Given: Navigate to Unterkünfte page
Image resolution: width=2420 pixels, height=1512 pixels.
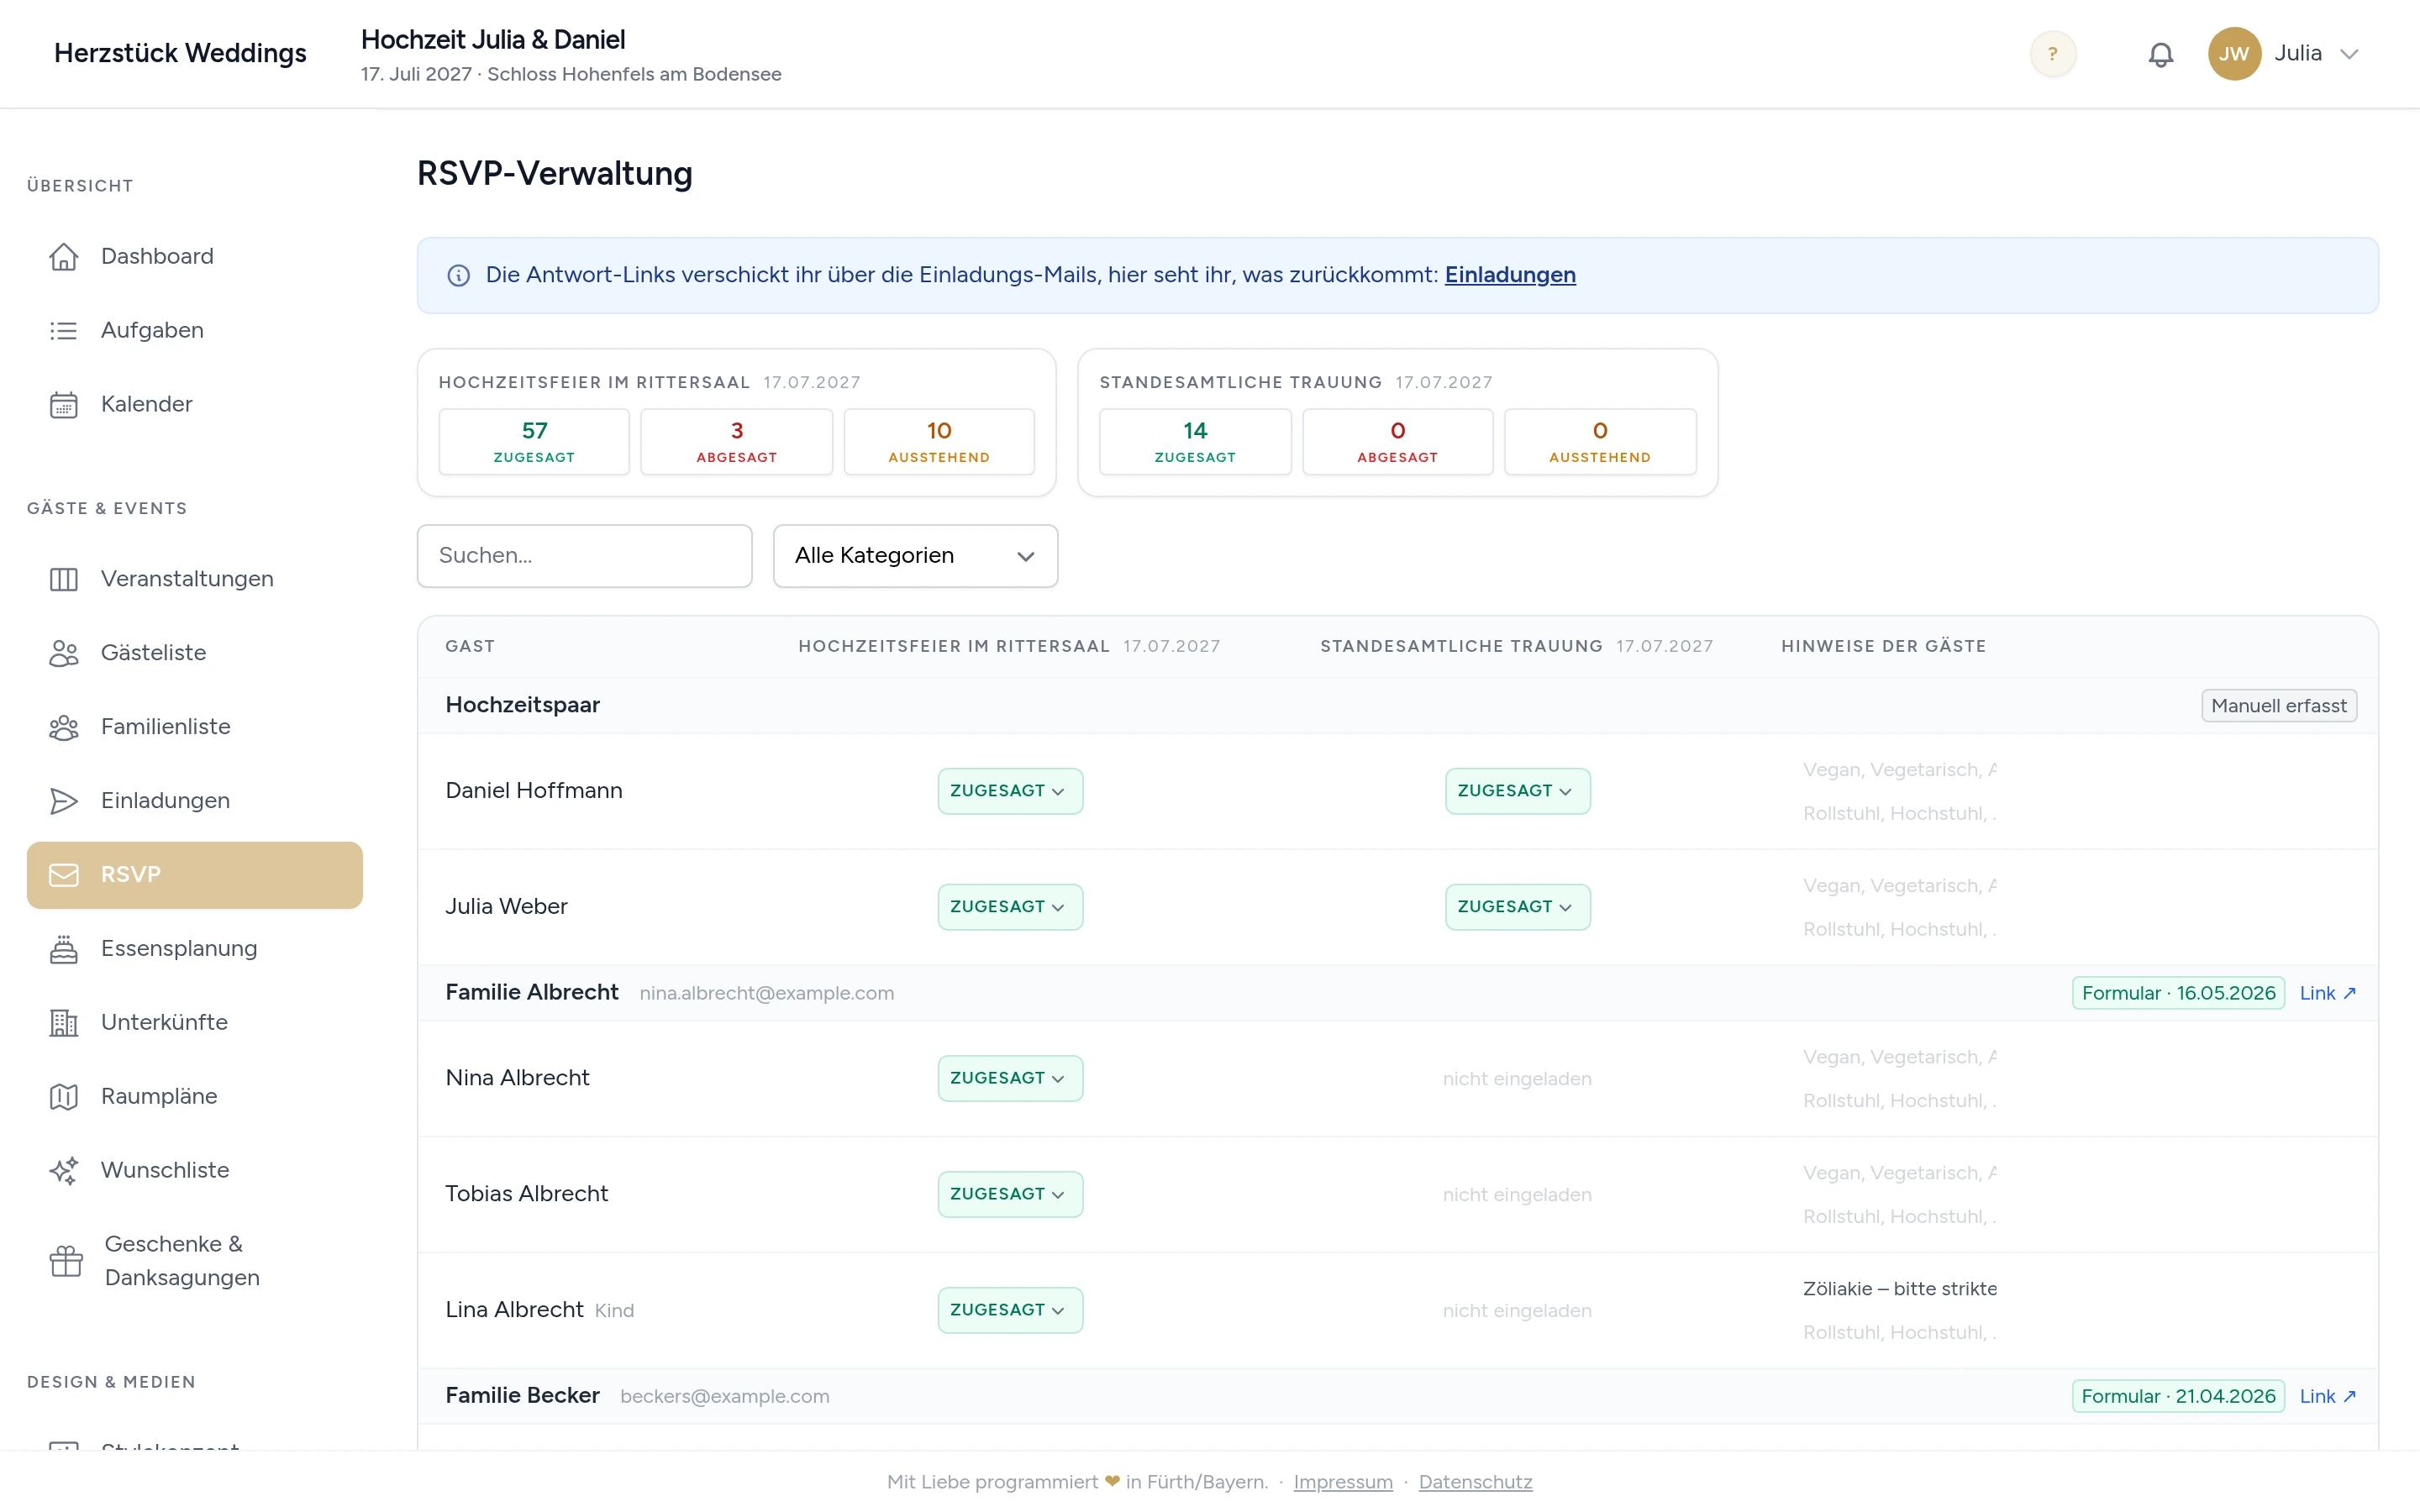Looking at the screenshot, I should [x=195, y=1023].
